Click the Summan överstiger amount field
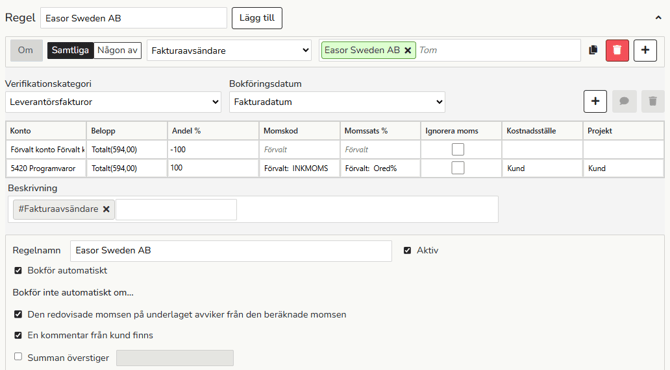The height and width of the screenshot is (370, 670). tap(175, 358)
